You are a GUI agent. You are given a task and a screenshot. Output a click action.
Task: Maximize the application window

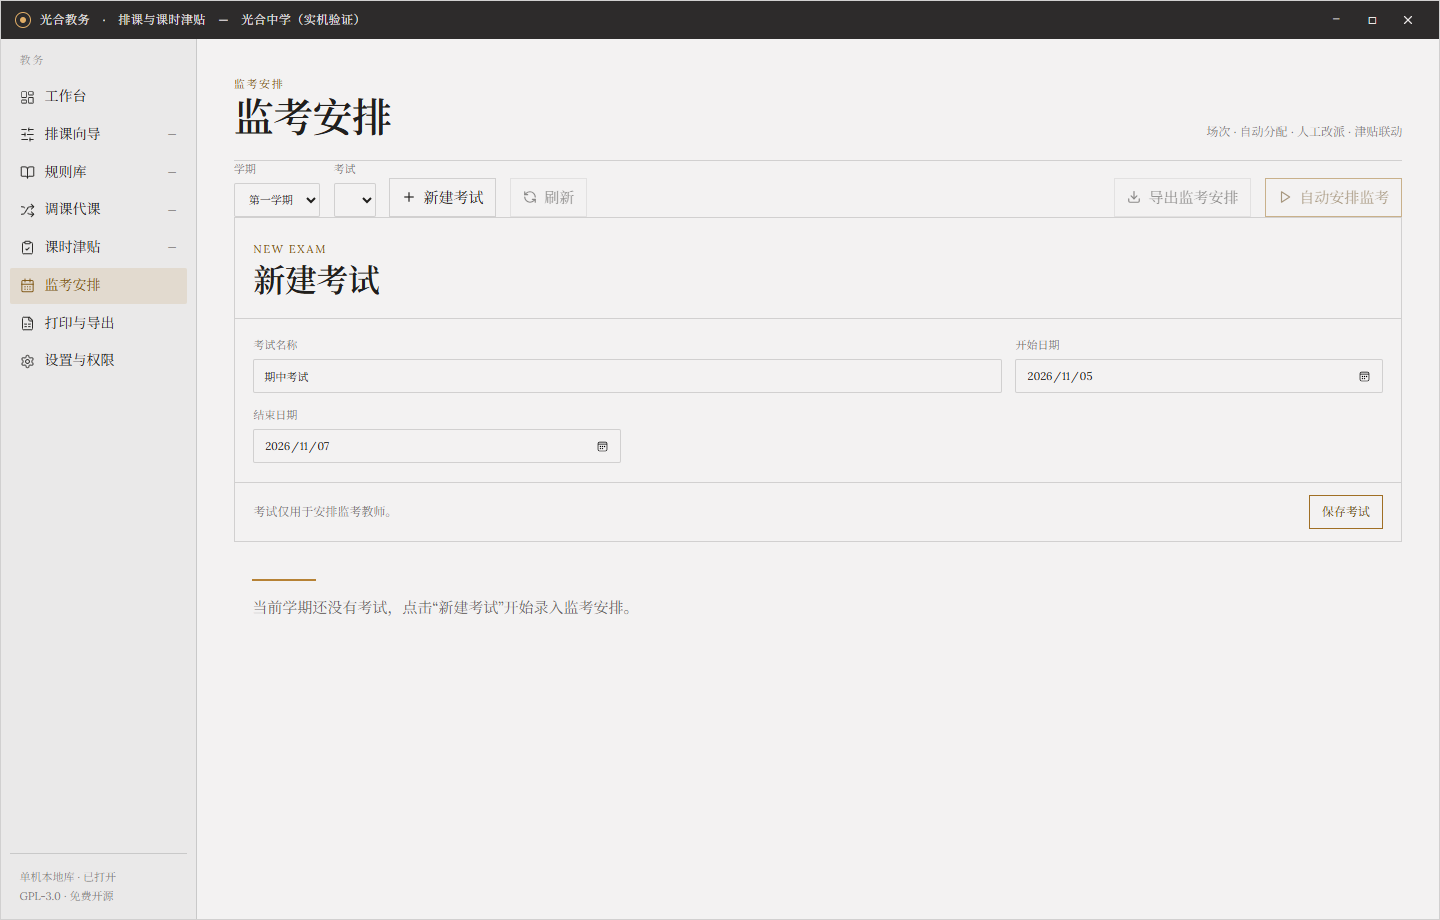pyautogui.click(x=1372, y=19)
